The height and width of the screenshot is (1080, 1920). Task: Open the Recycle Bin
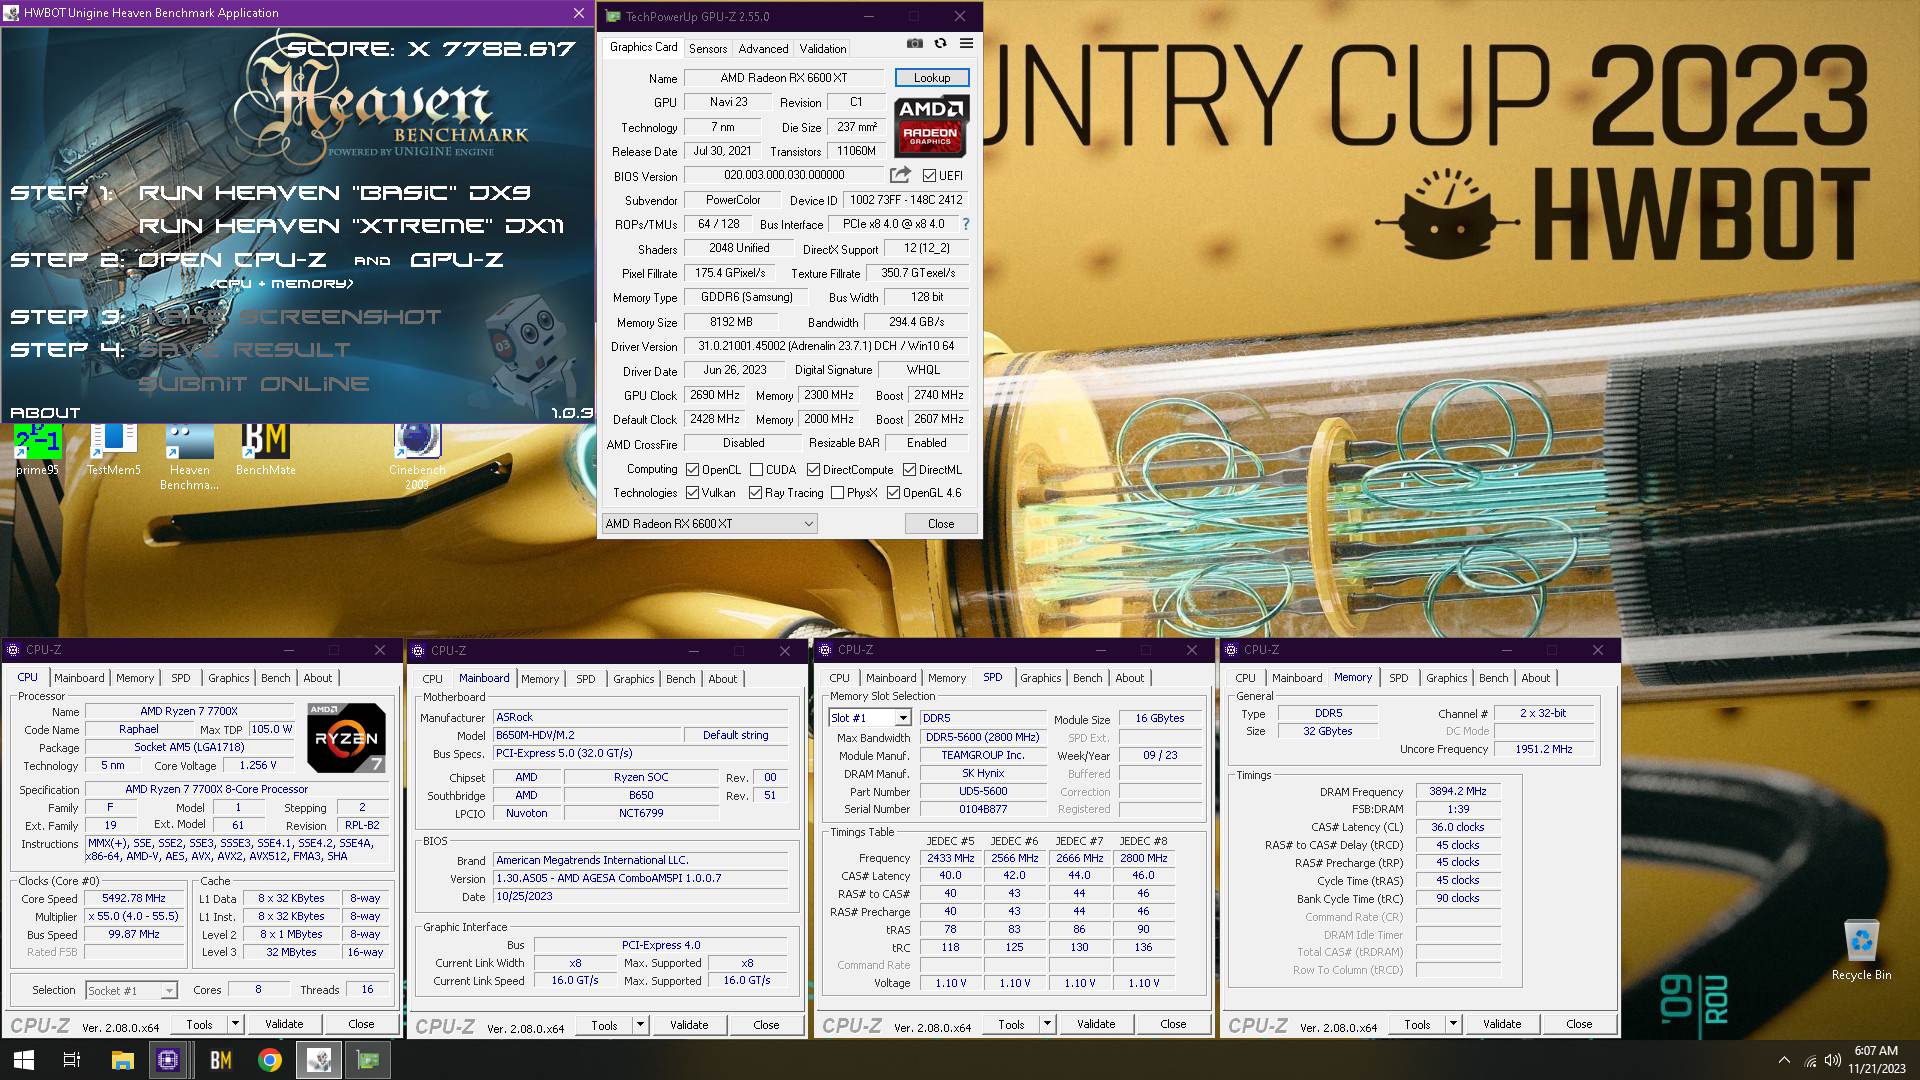(x=1861, y=951)
